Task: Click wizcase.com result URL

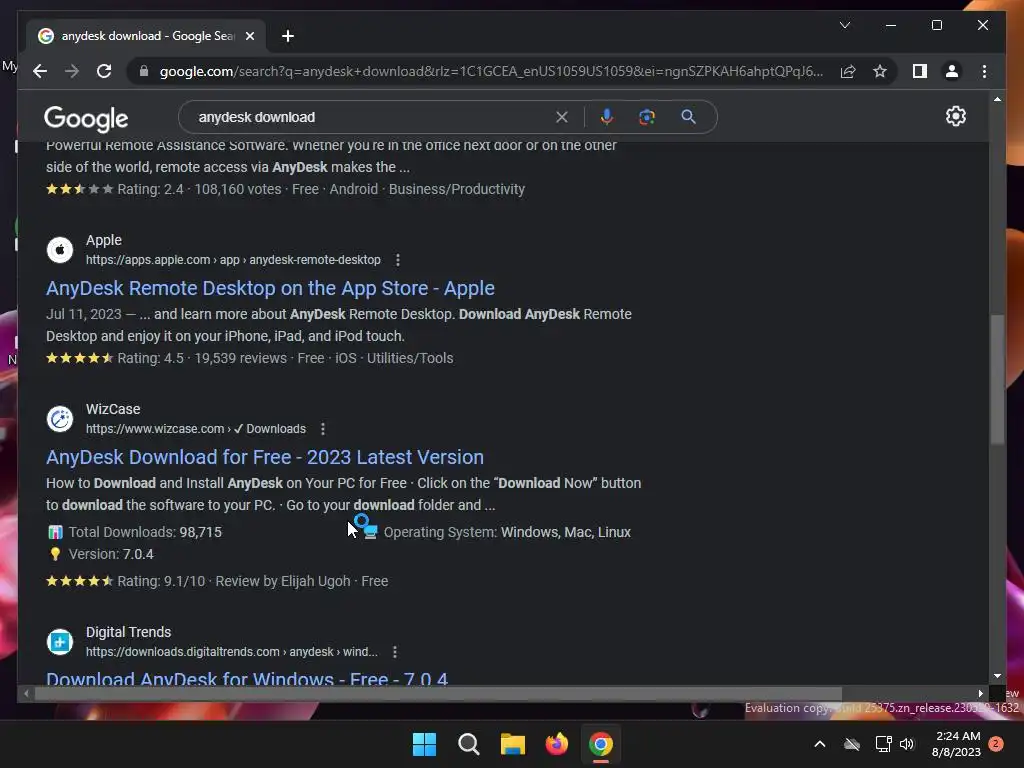Action: coord(196,429)
